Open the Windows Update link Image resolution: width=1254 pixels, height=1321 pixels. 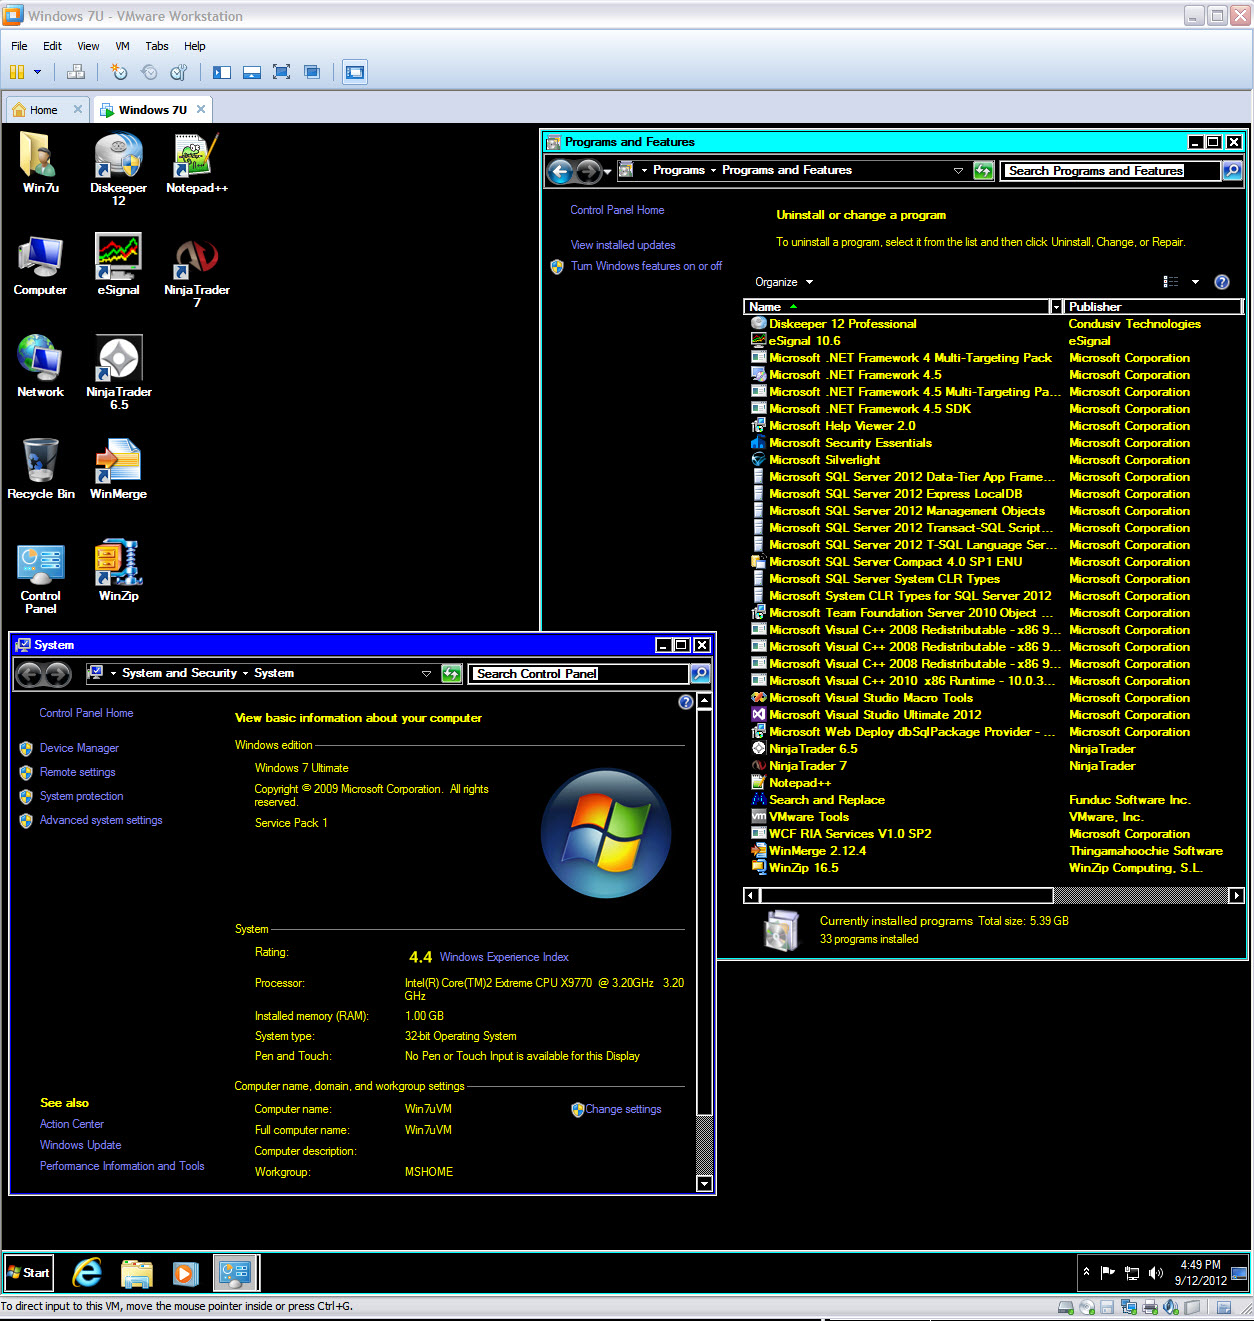click(x=80, y=1145)
